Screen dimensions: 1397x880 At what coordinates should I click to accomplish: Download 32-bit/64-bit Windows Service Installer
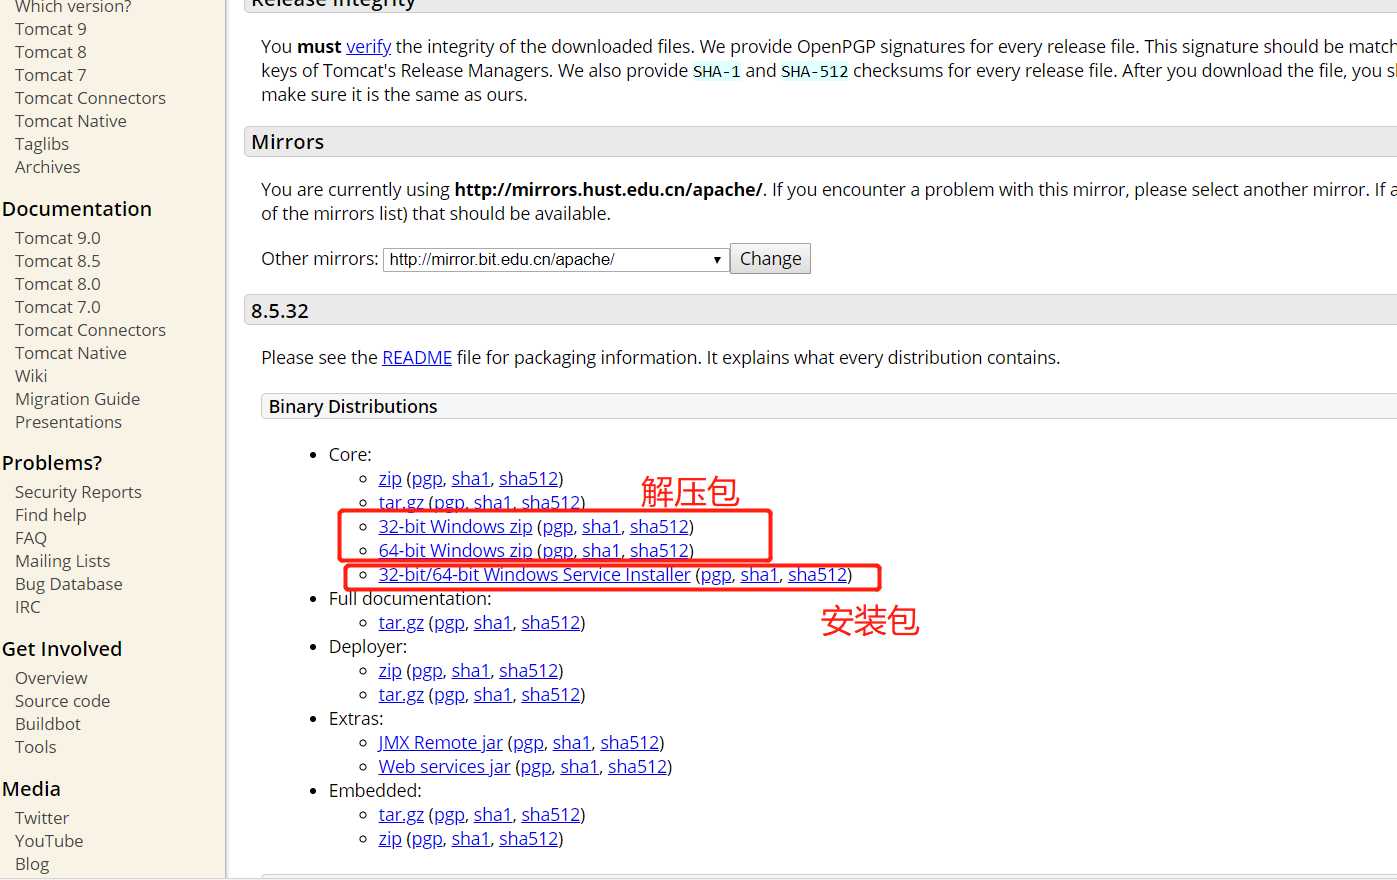point(534,574)
